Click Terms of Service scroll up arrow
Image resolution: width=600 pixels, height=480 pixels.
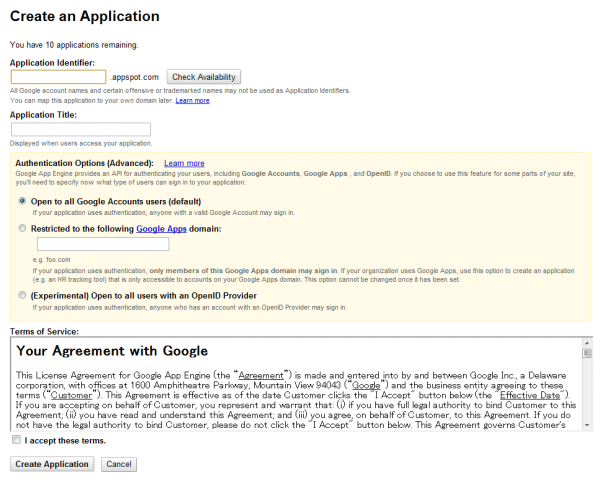coord(586,343)
